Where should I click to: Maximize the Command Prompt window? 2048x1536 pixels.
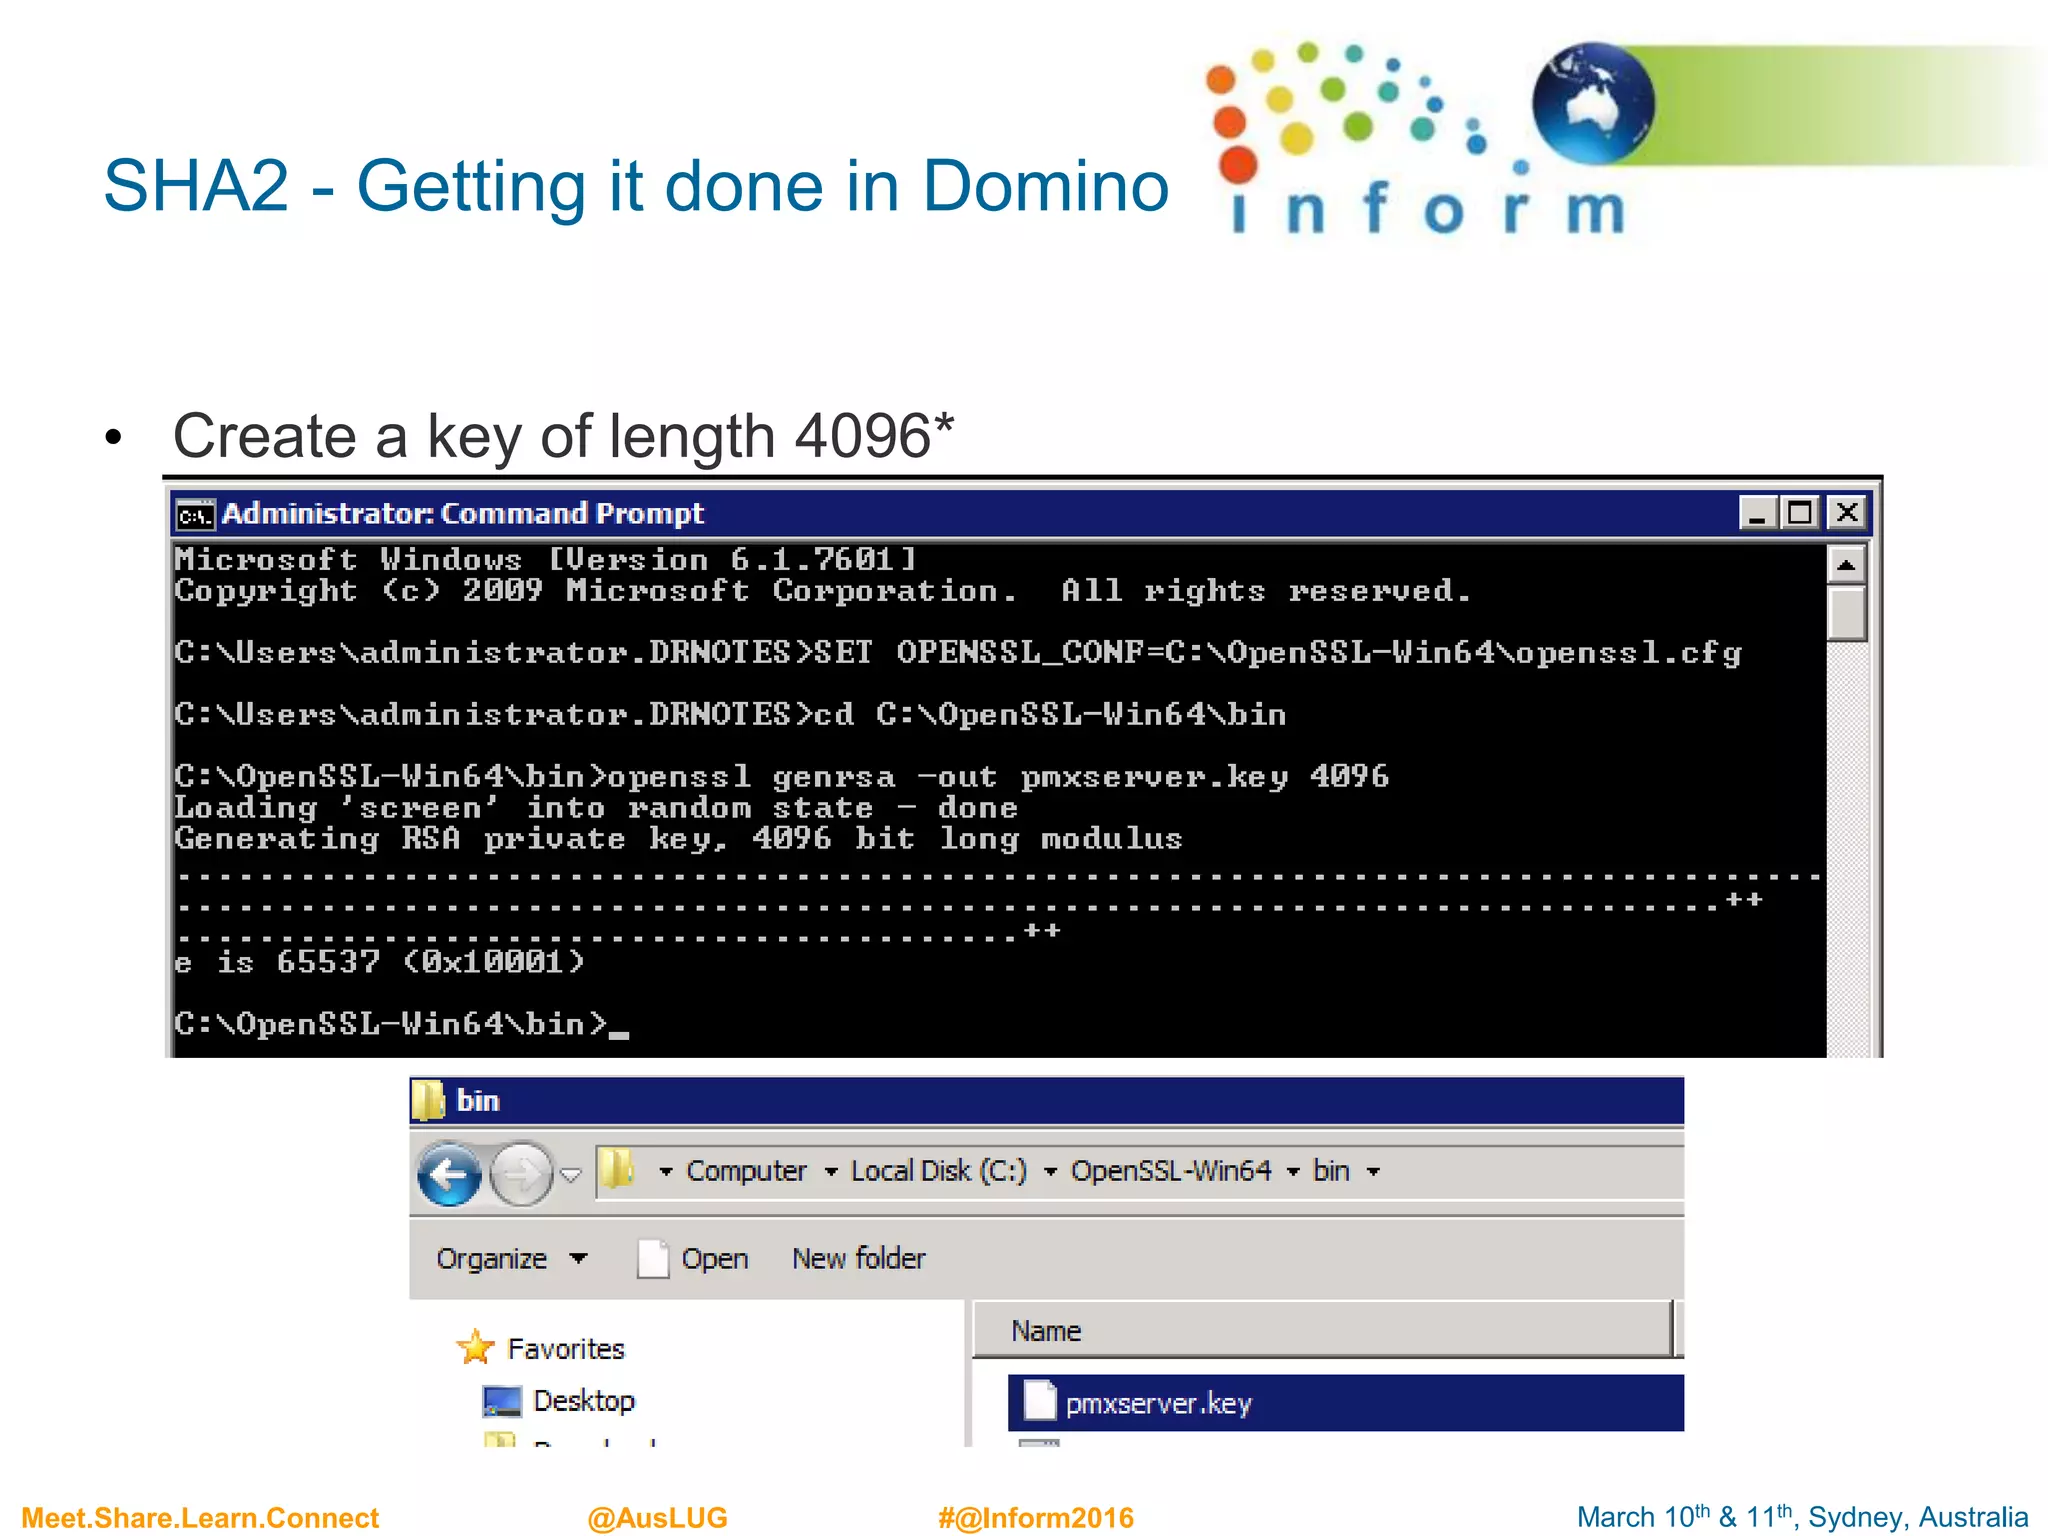click(1800, 514)
